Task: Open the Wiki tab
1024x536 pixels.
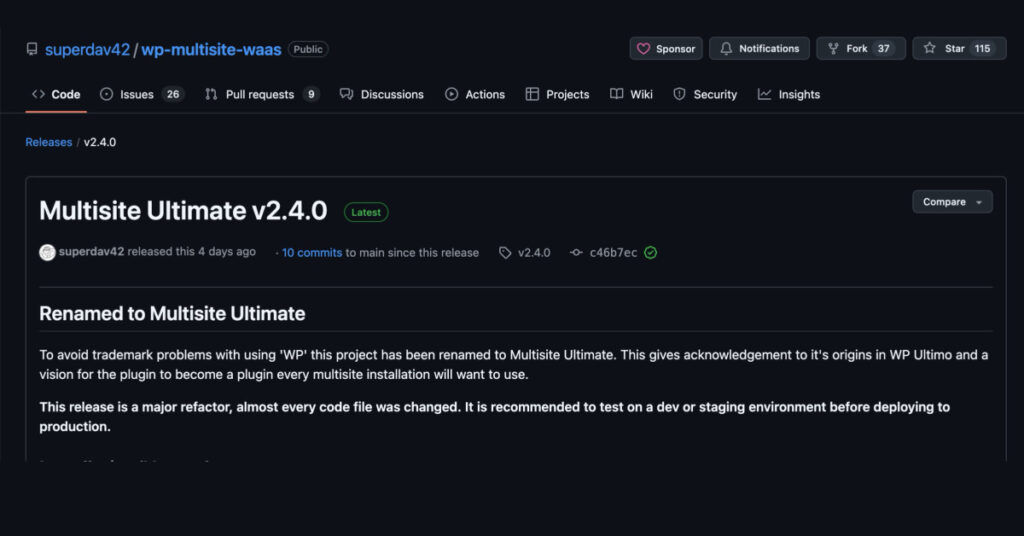Action: pyautogui.click(x=631, y=94)
